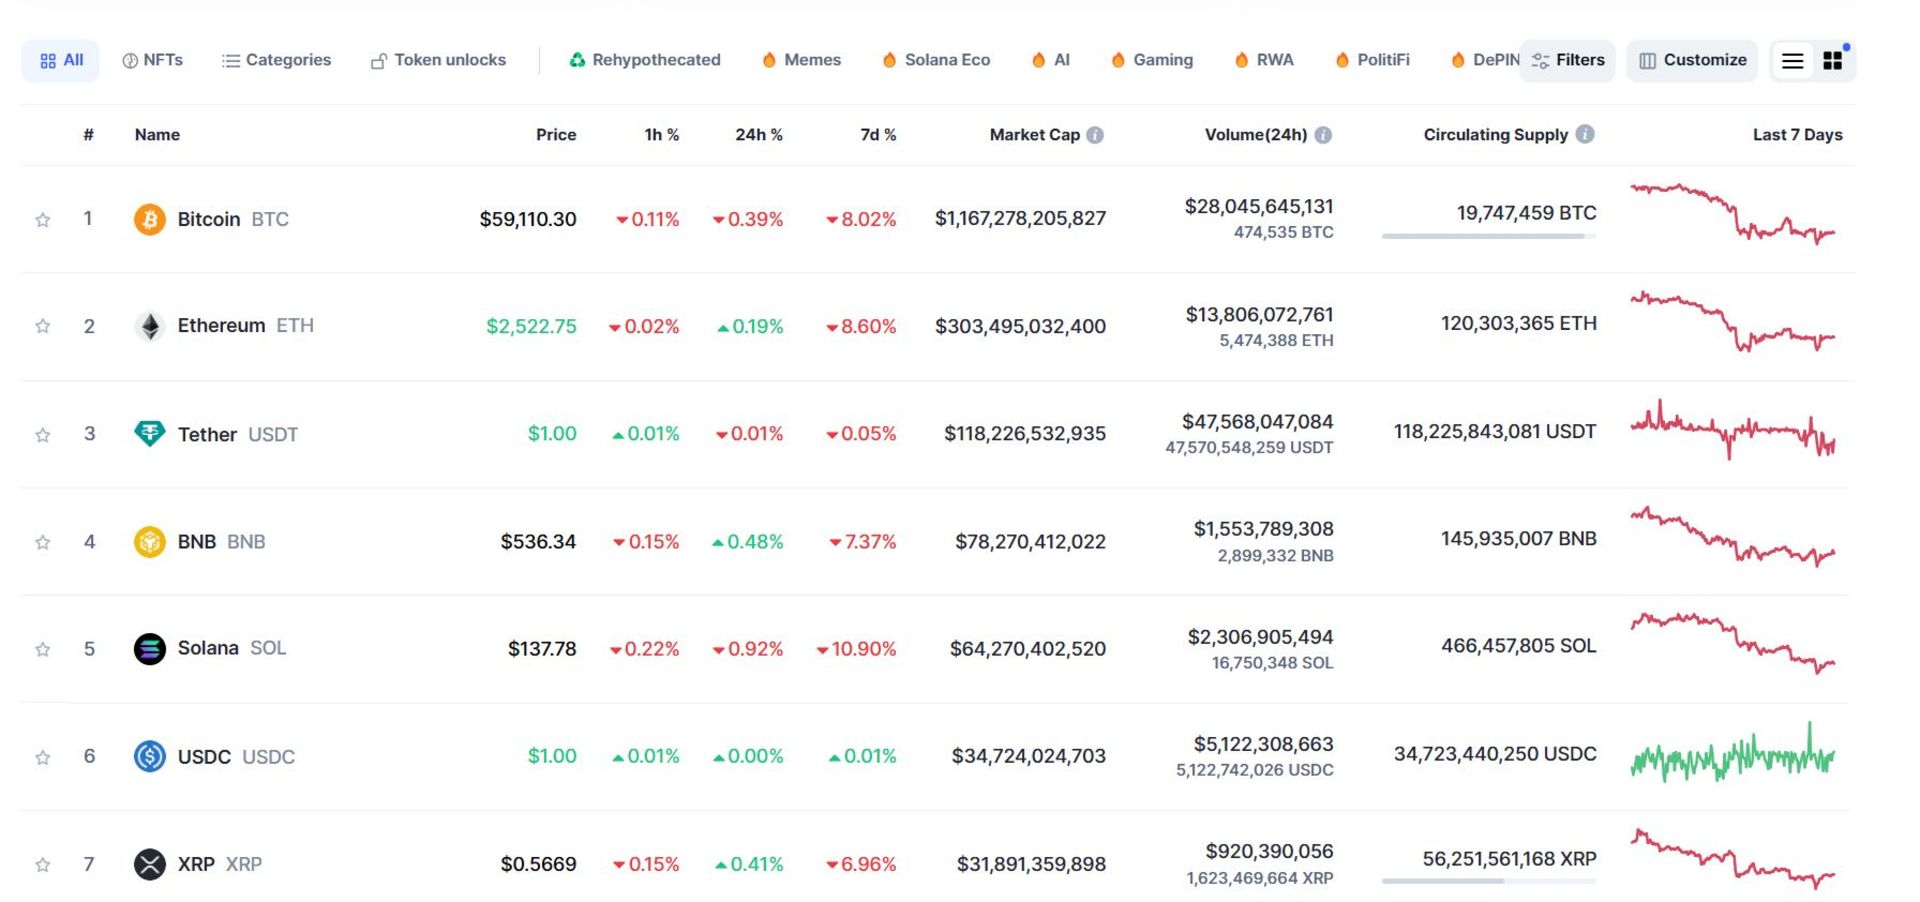The width and height of the screenshot is (1920, 902).
Task: Click the Ethereum diamond logo icon
Action: [150, 326]
